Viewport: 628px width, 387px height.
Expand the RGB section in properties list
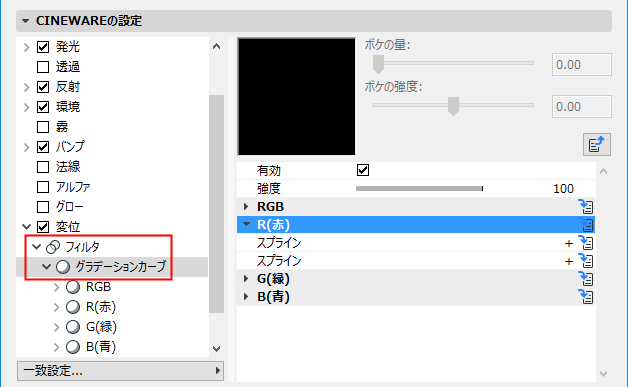point(246,207)
